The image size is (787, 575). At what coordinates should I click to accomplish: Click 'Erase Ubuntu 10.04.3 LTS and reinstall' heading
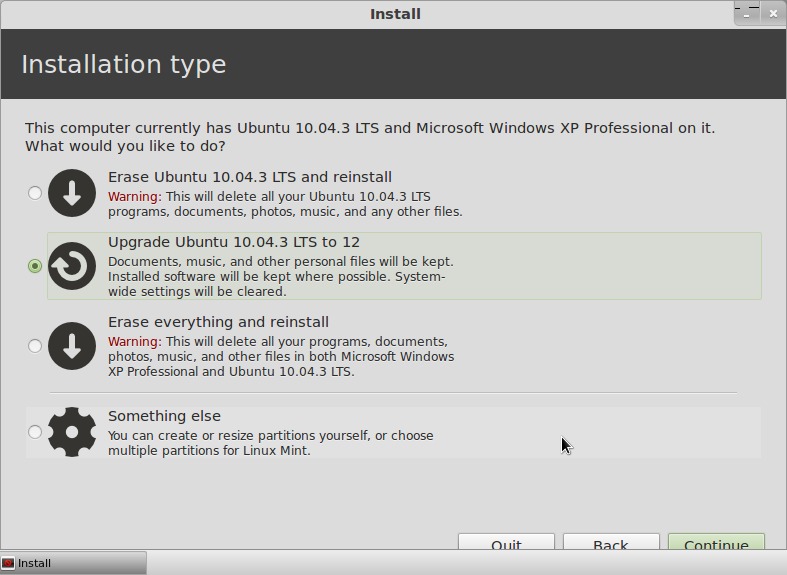[x=250, y=177]
